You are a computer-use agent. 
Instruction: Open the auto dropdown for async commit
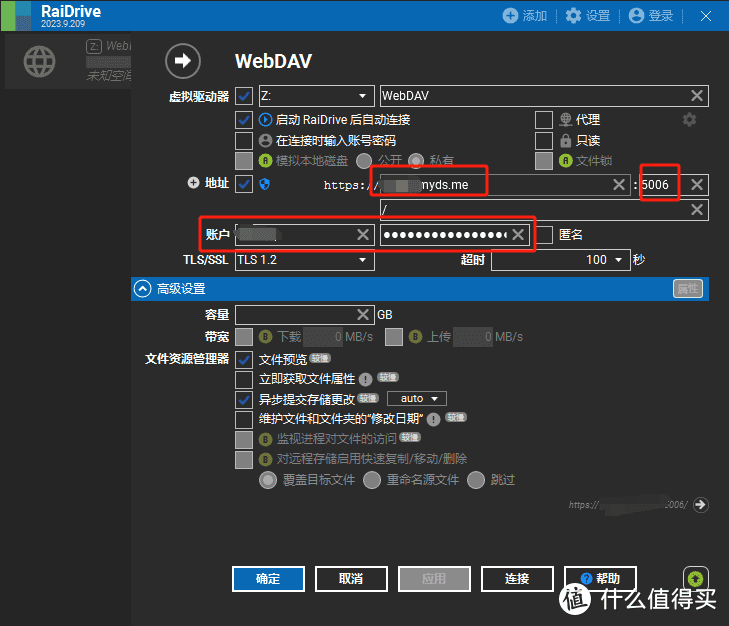[417, 399]
